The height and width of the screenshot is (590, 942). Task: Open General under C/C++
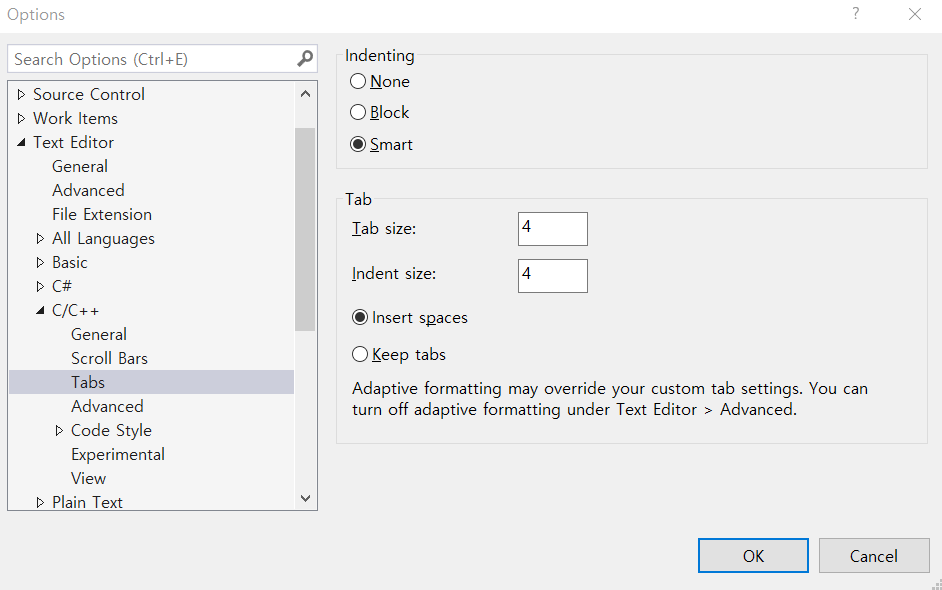click(x=99, y=334)
